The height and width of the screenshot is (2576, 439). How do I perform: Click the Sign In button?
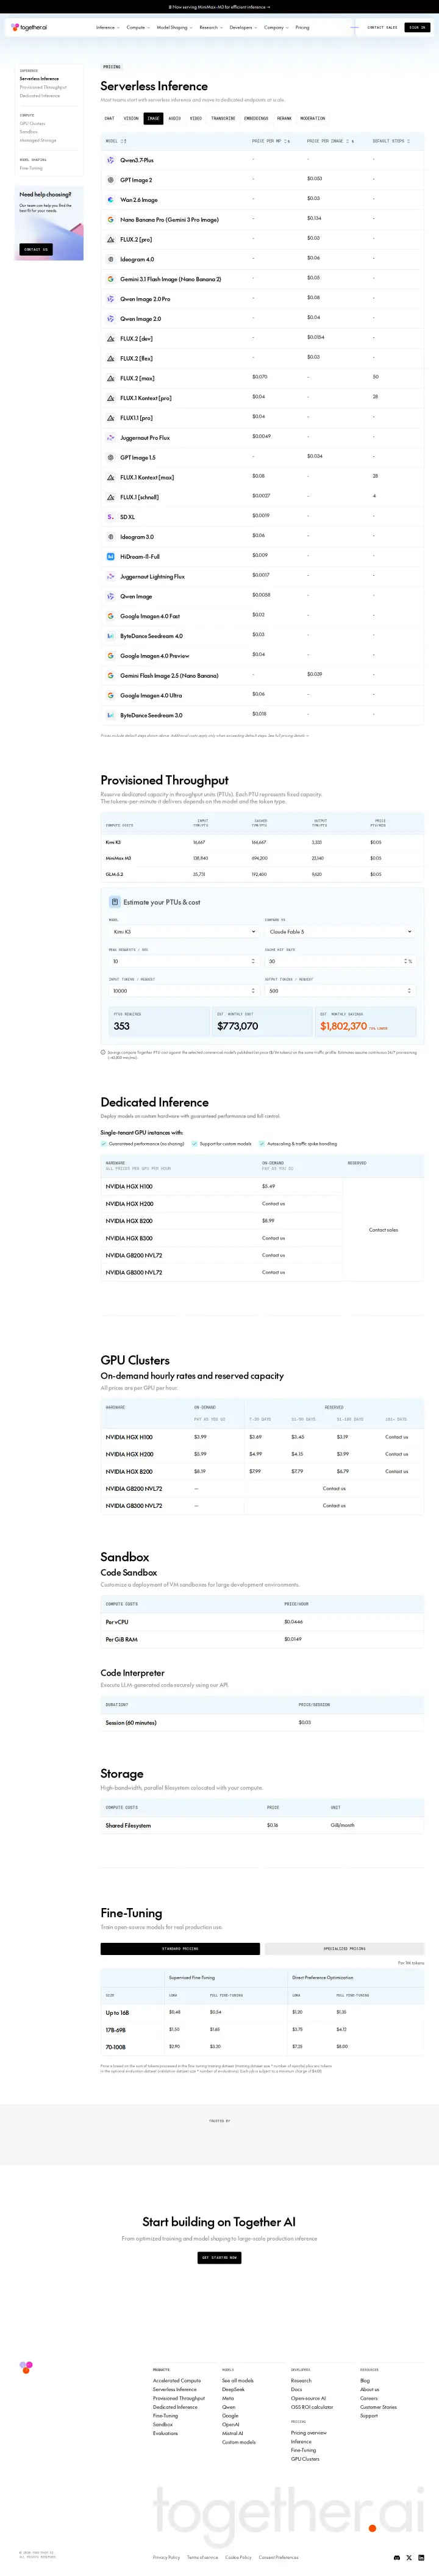(417, 28)
